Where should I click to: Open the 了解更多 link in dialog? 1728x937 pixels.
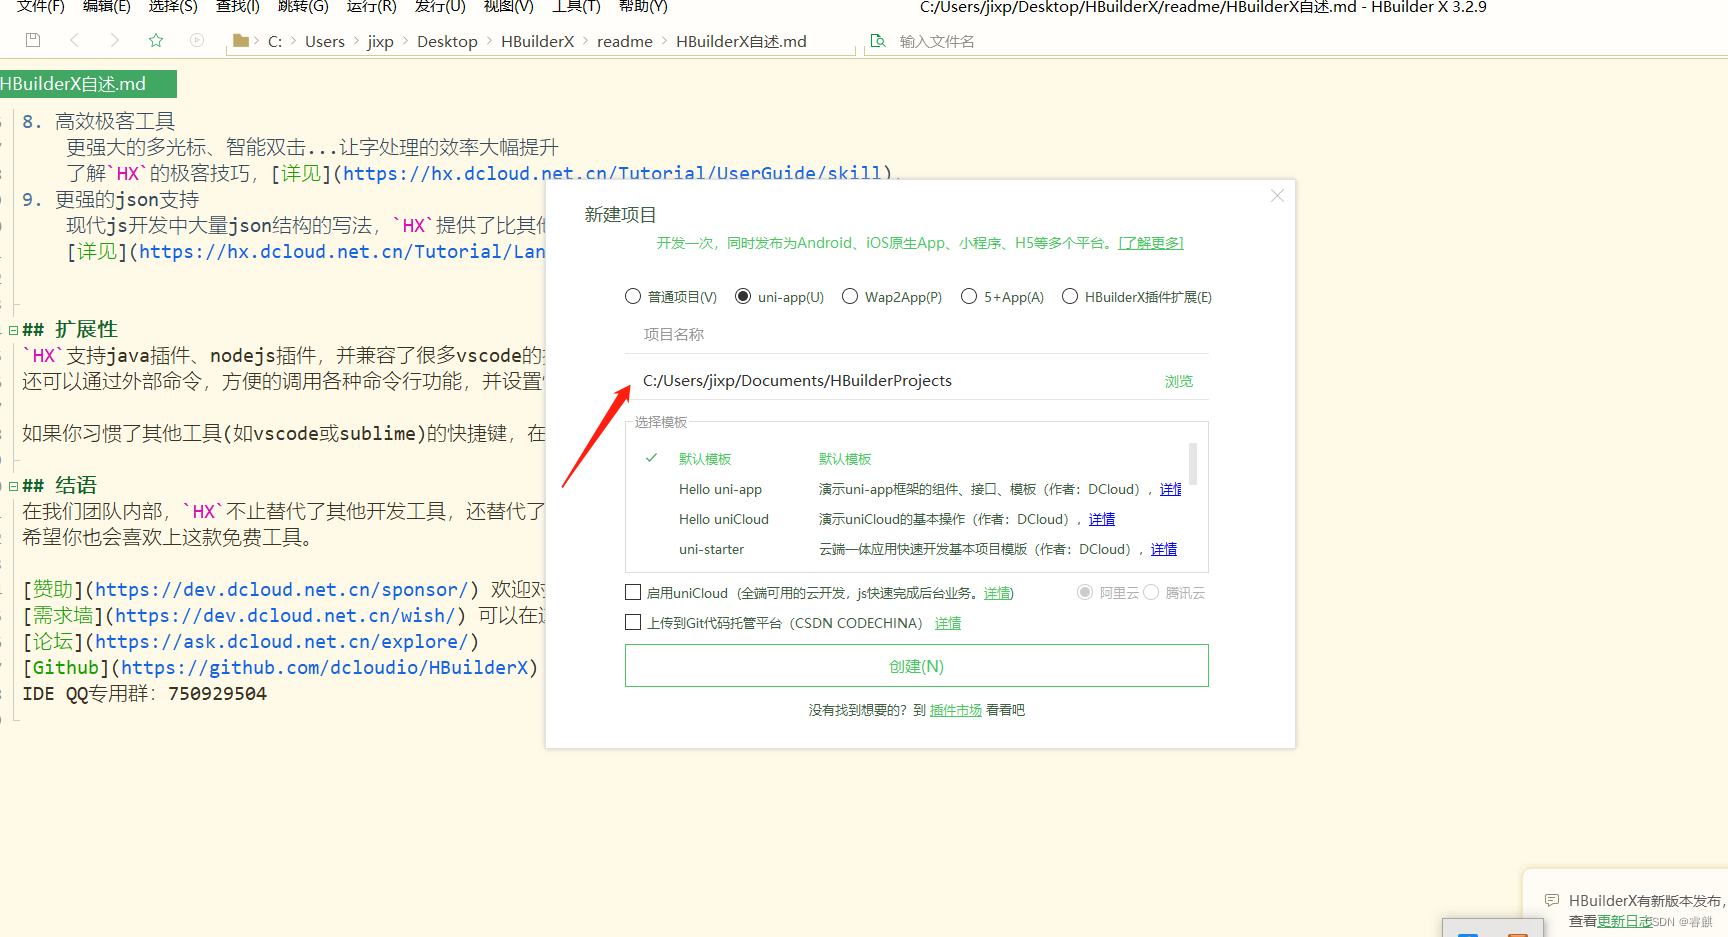coord(1151,243)
